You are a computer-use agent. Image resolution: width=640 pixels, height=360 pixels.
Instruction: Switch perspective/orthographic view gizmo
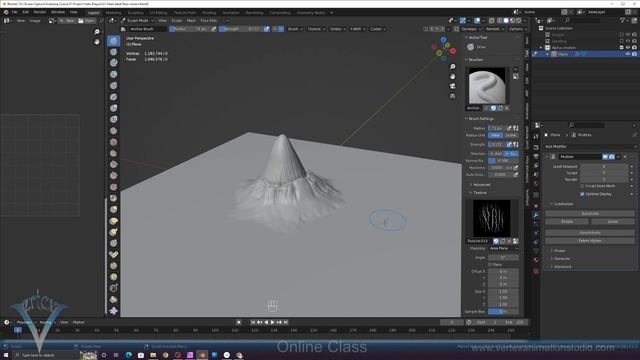(453, 96)
